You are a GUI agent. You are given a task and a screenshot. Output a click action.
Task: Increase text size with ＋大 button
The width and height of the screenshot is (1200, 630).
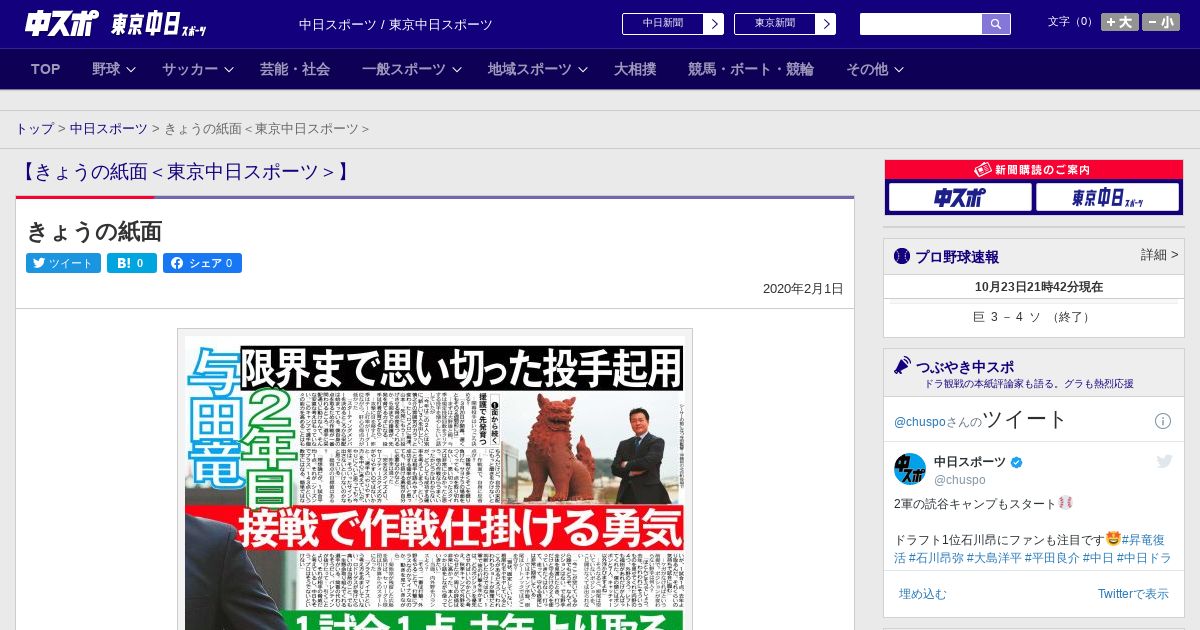coord(1120,22)
